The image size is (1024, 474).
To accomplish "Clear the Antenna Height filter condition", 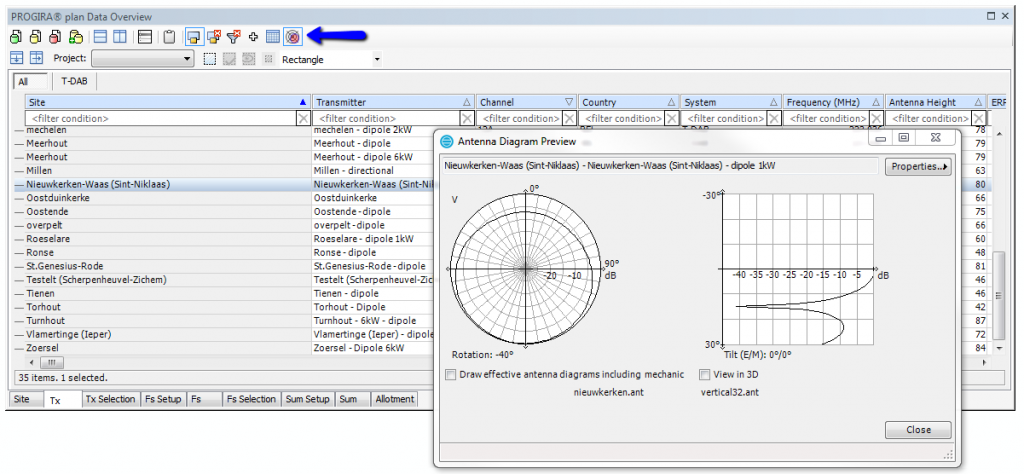I will click(x=978, y=118).
